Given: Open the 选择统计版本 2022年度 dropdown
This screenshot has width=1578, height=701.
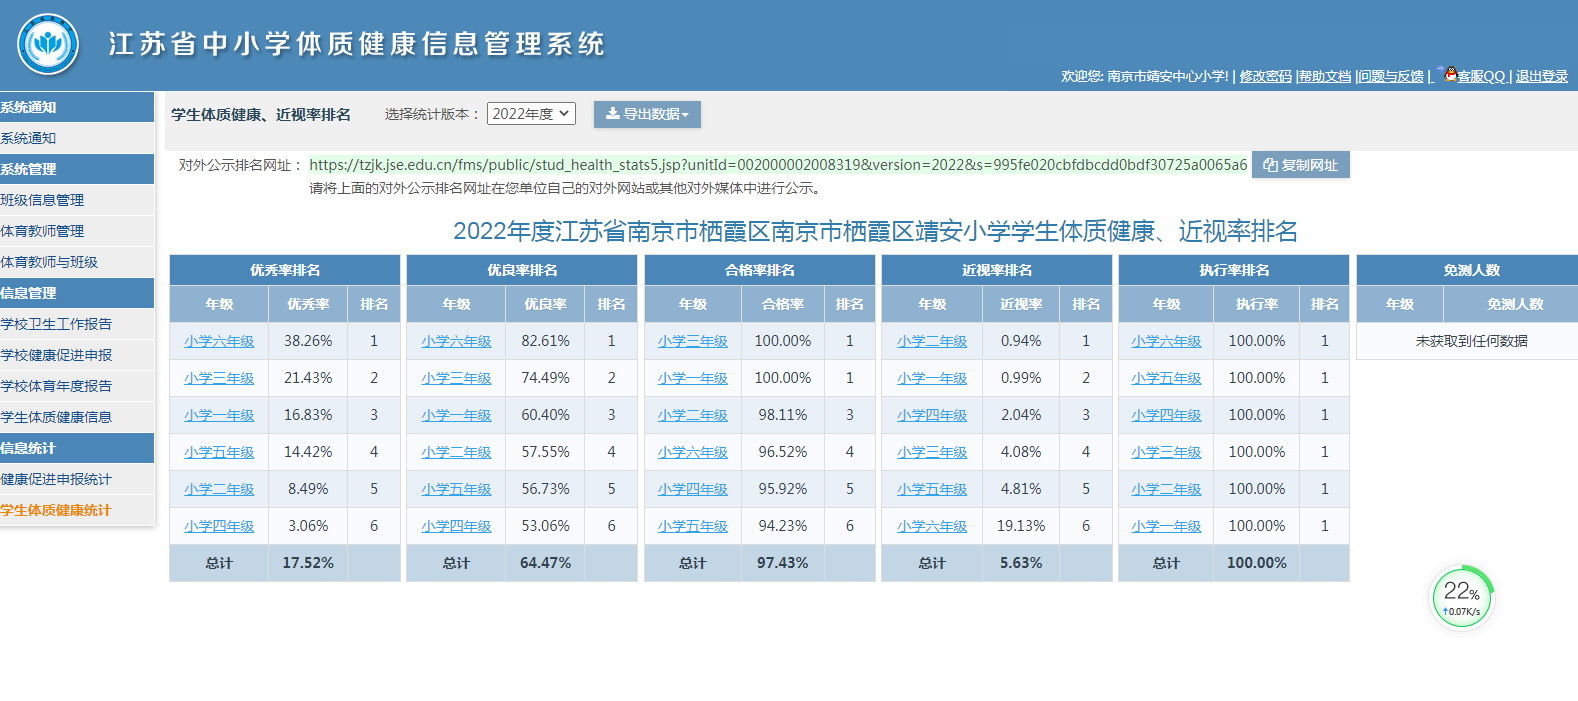Looking at the screenshot, I should pyautogui.click(x=531, y=114).
